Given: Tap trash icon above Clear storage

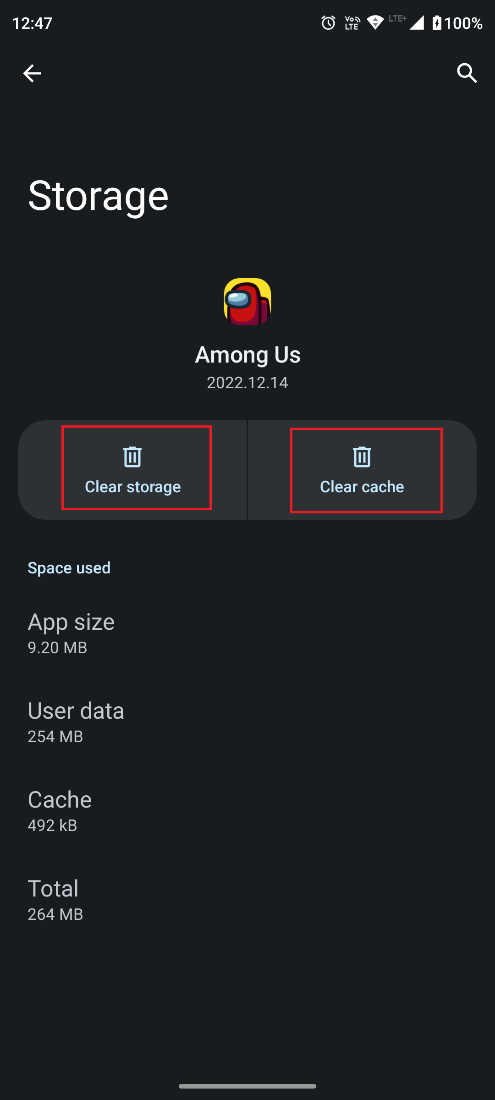Looking at the screenshot, I should coord(133,457).
